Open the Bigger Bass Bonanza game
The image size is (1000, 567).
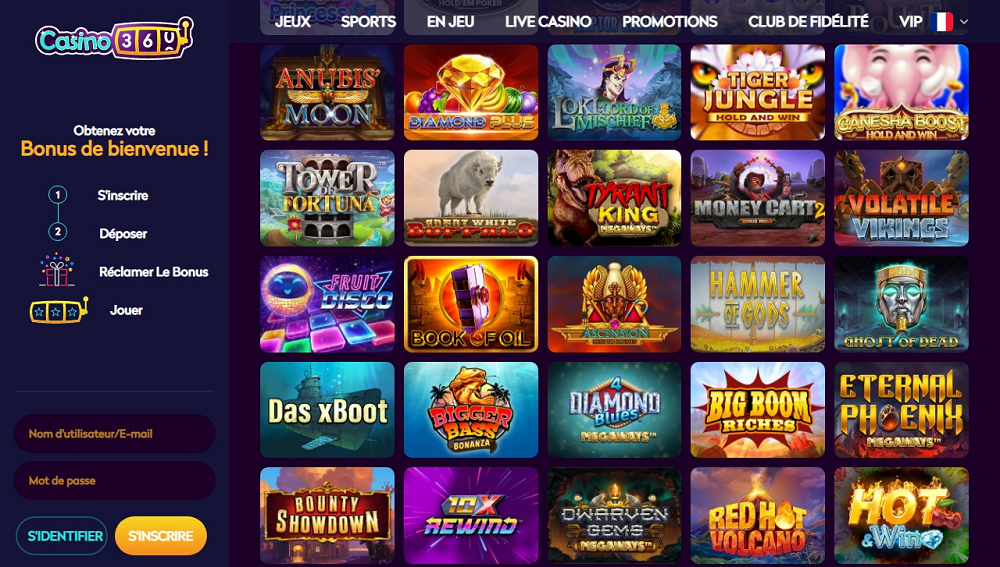coord(471,410)
